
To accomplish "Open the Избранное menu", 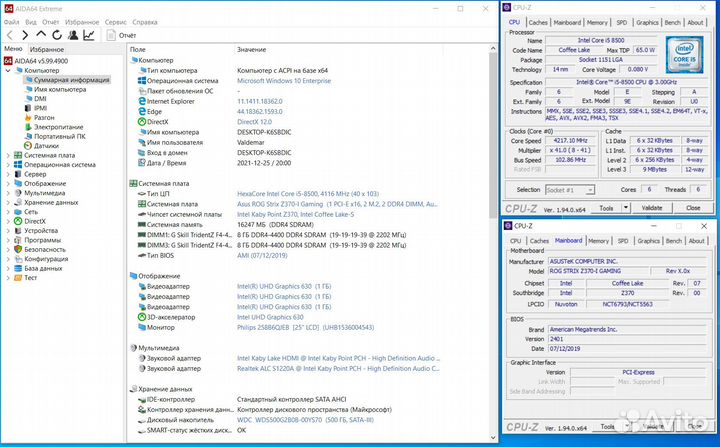I will (82, 22).
